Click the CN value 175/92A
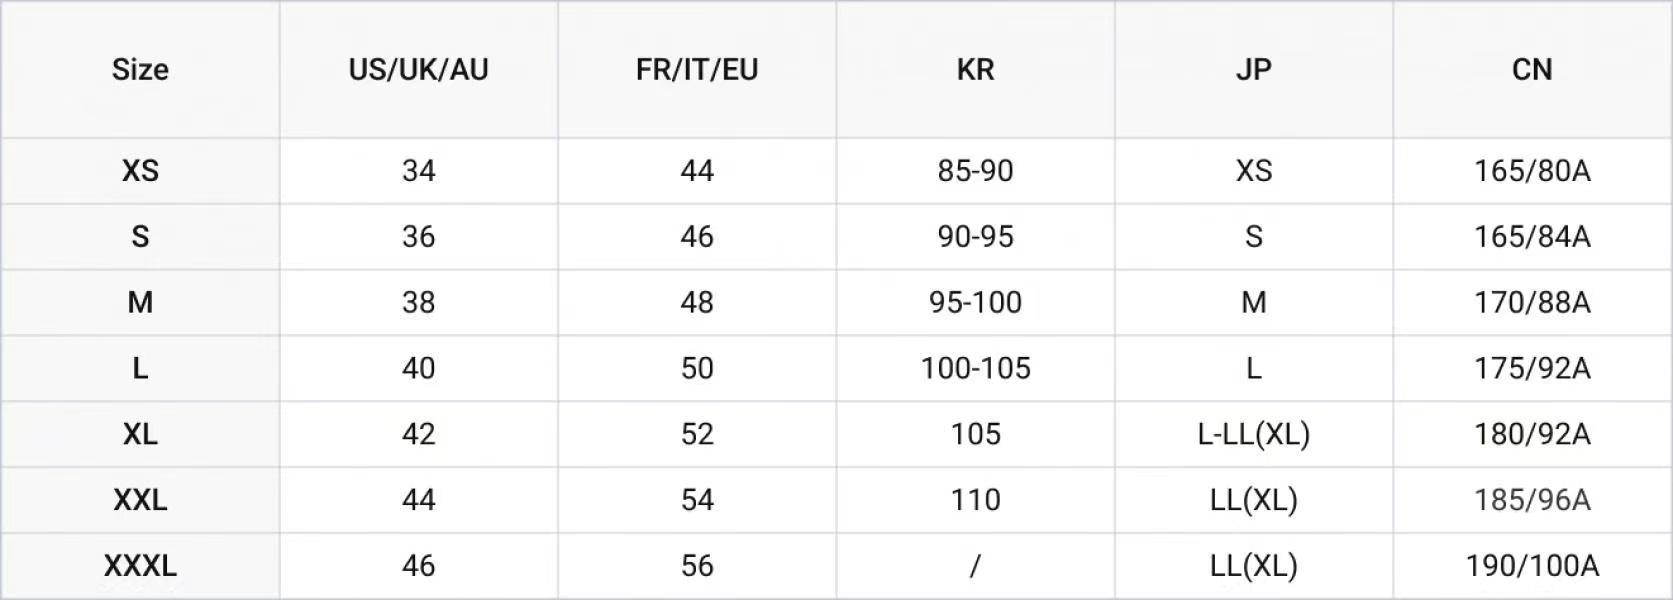1673x600 pixels. click(1532, 369)
